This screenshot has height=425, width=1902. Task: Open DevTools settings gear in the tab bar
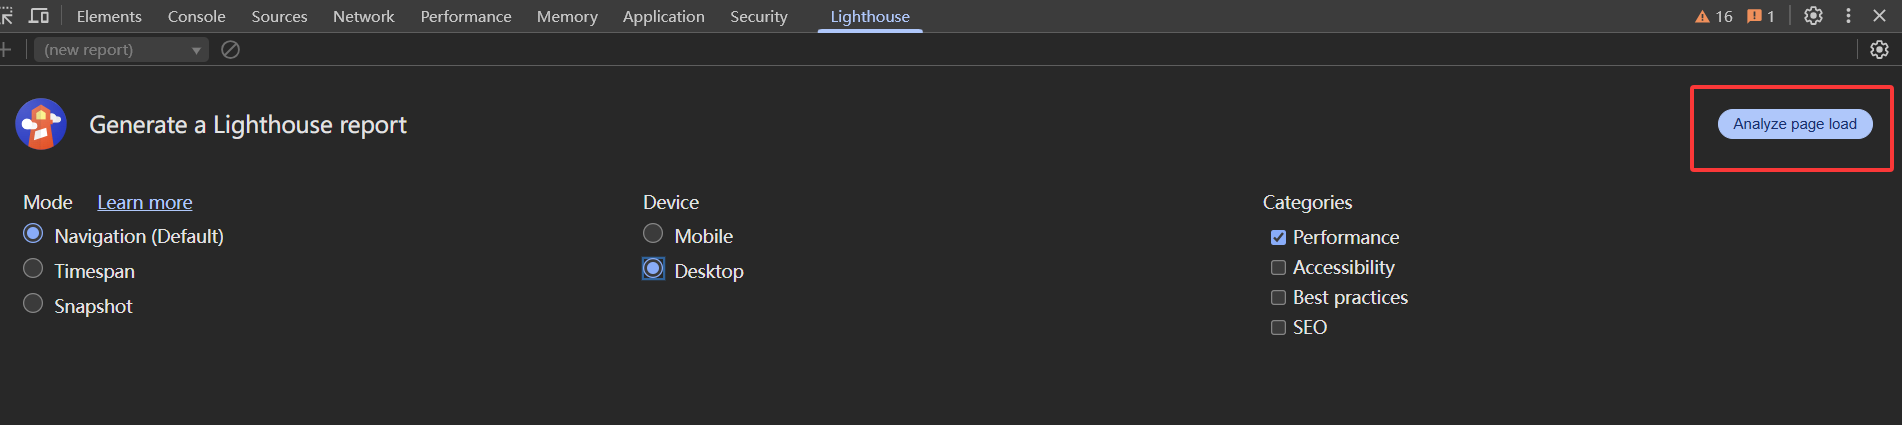[x=1813, y=16]
